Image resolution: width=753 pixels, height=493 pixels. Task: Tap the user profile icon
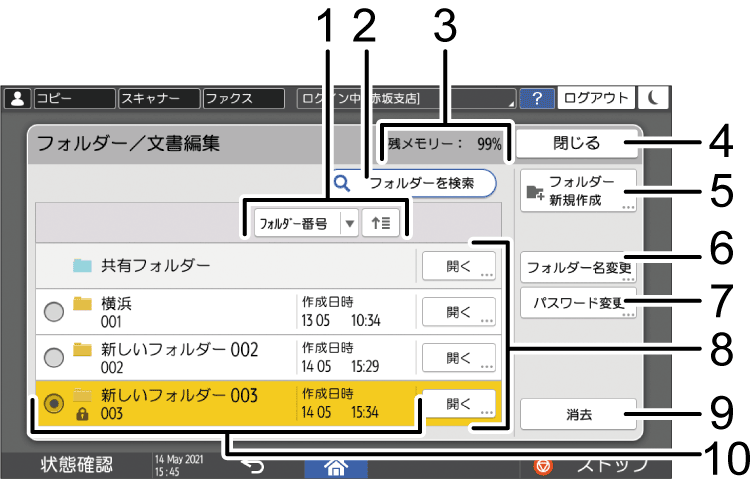[18, 98]
